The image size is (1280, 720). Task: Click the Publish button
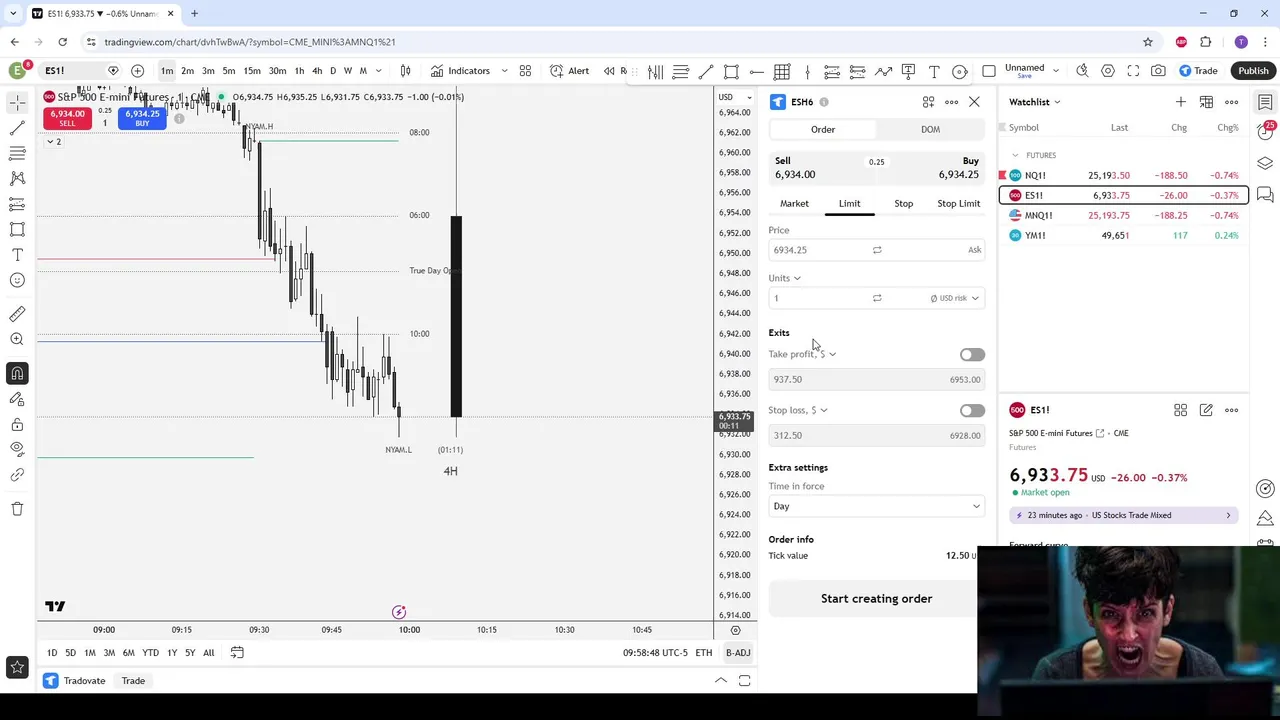click(x=1253, y=71)
